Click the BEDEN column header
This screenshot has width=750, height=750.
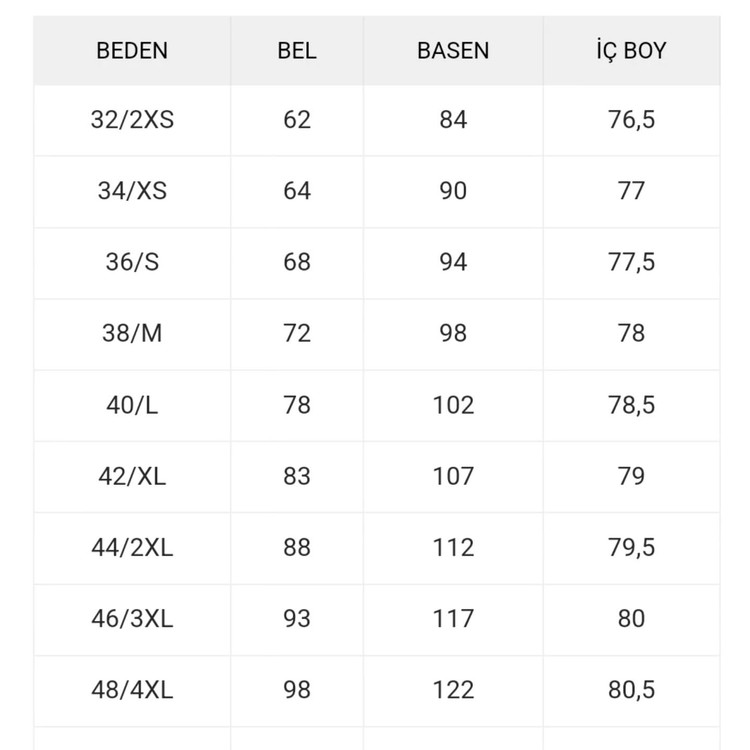point(132,51)
